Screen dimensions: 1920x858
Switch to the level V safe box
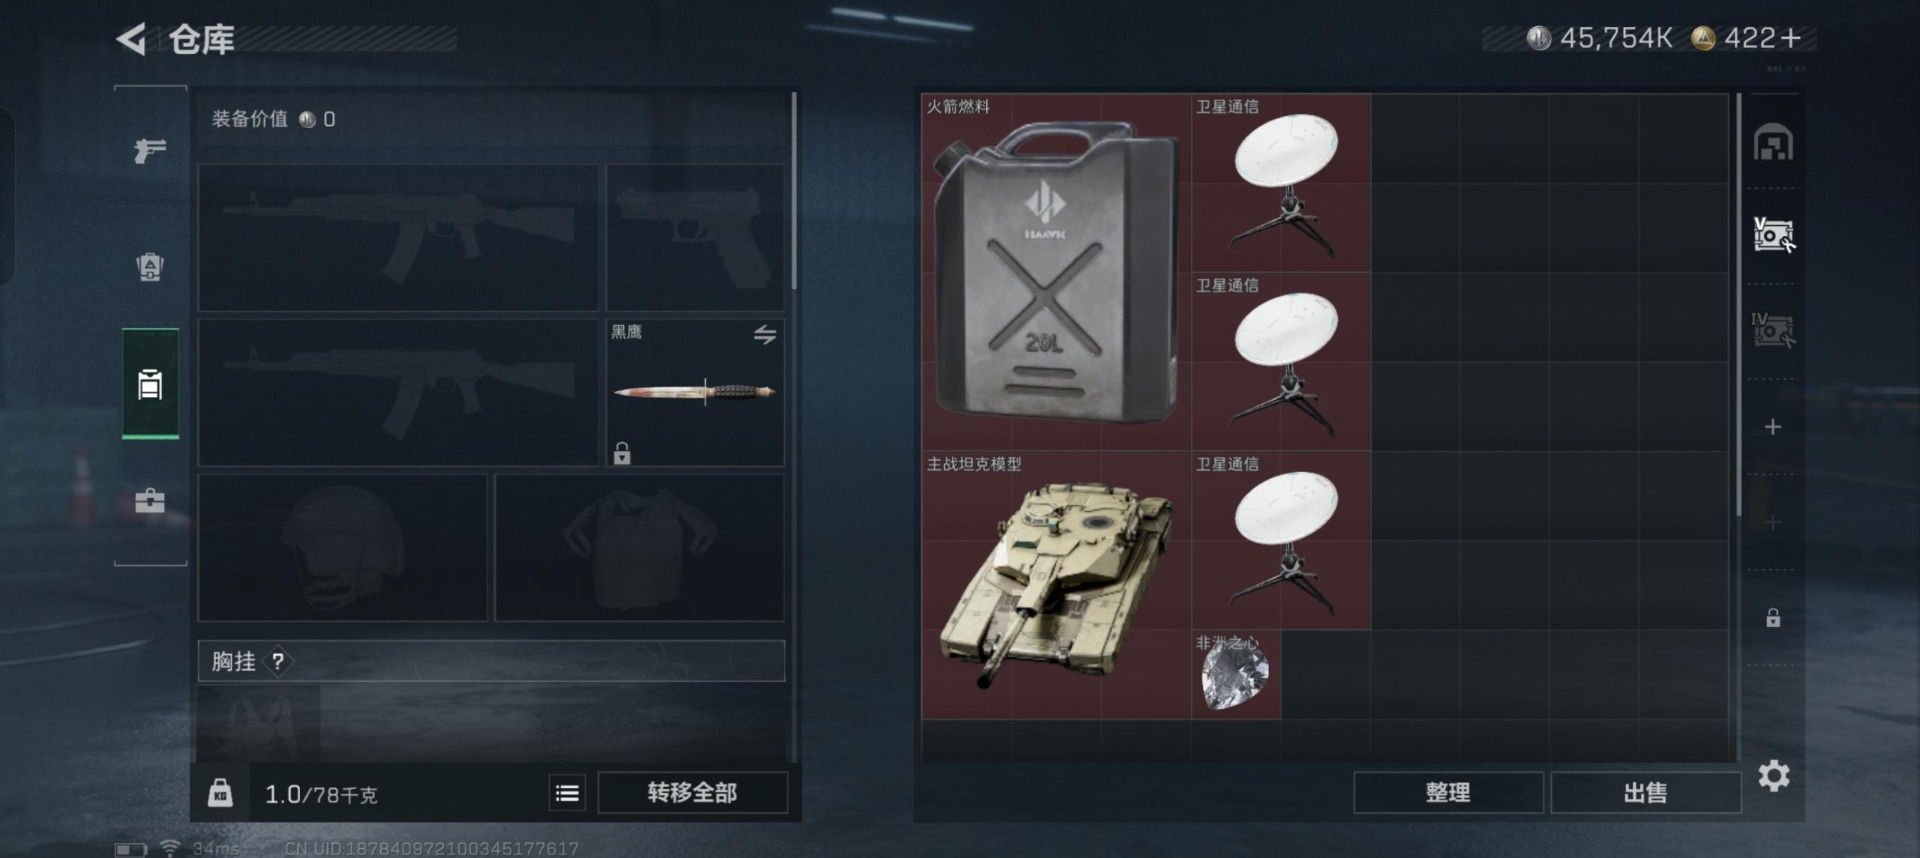pyautogui.click(x=1773, y=235)
